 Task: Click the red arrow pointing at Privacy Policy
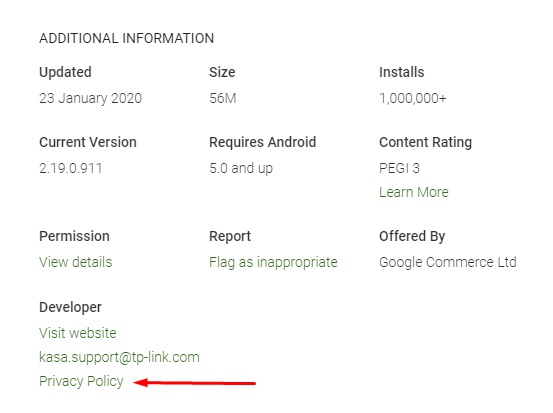194,383
